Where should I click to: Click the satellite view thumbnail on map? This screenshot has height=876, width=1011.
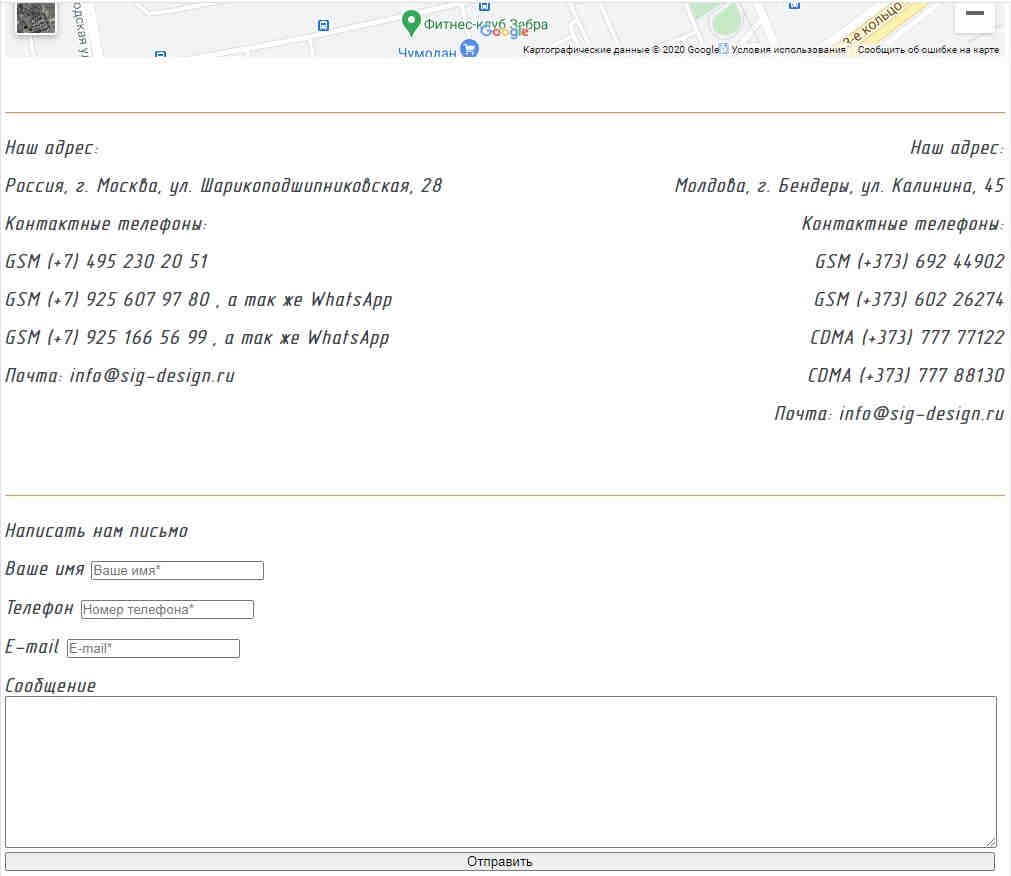36,17
